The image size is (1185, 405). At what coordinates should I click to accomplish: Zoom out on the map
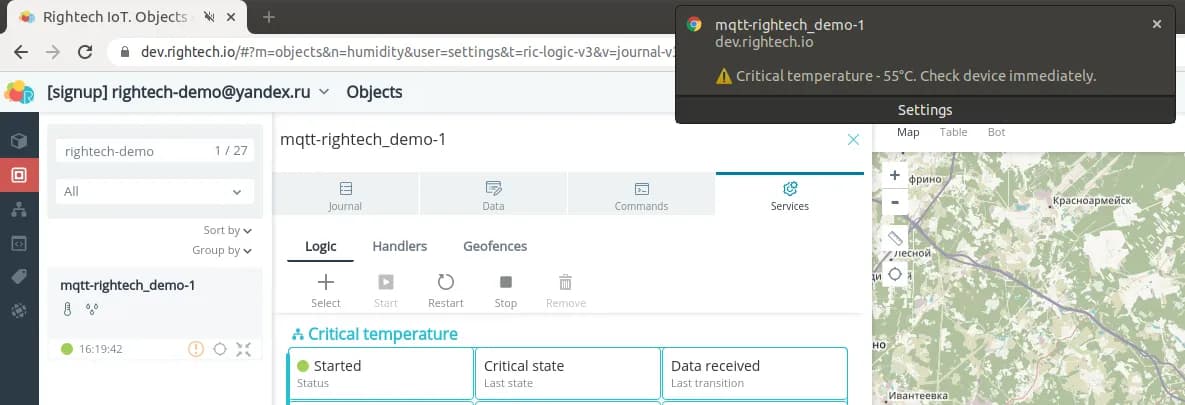pyautogui.click(x=895, y=201)
